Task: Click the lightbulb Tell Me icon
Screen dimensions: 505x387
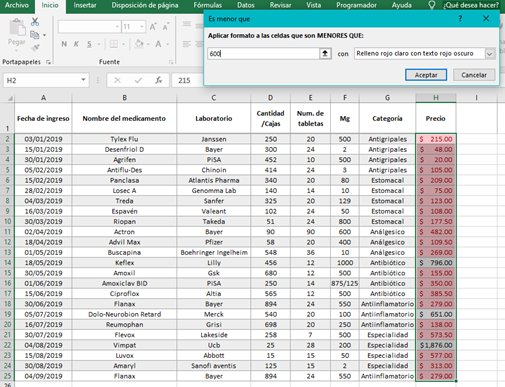Action: coord(432,5)
